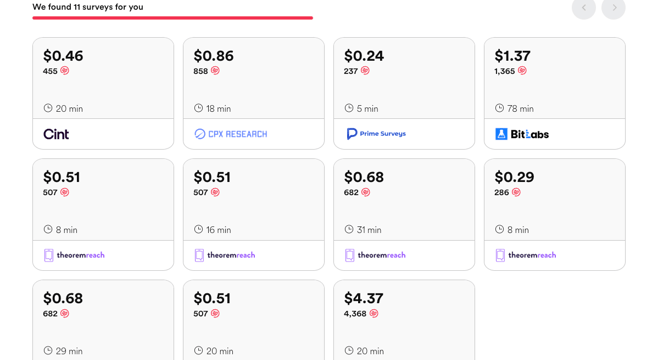The image size is (669, 360).
Task: Click the '286' points value
Action: click(x=502, y=192)
